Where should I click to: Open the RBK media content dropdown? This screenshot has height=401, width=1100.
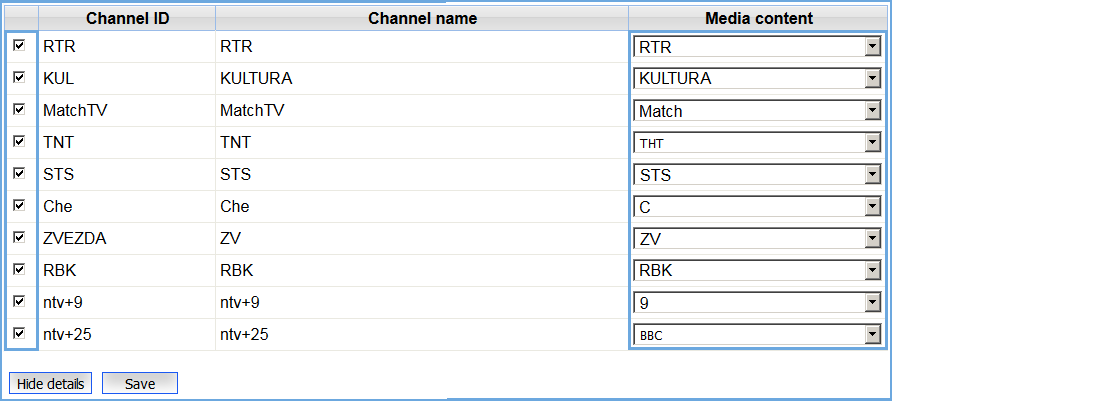(757, 271)
